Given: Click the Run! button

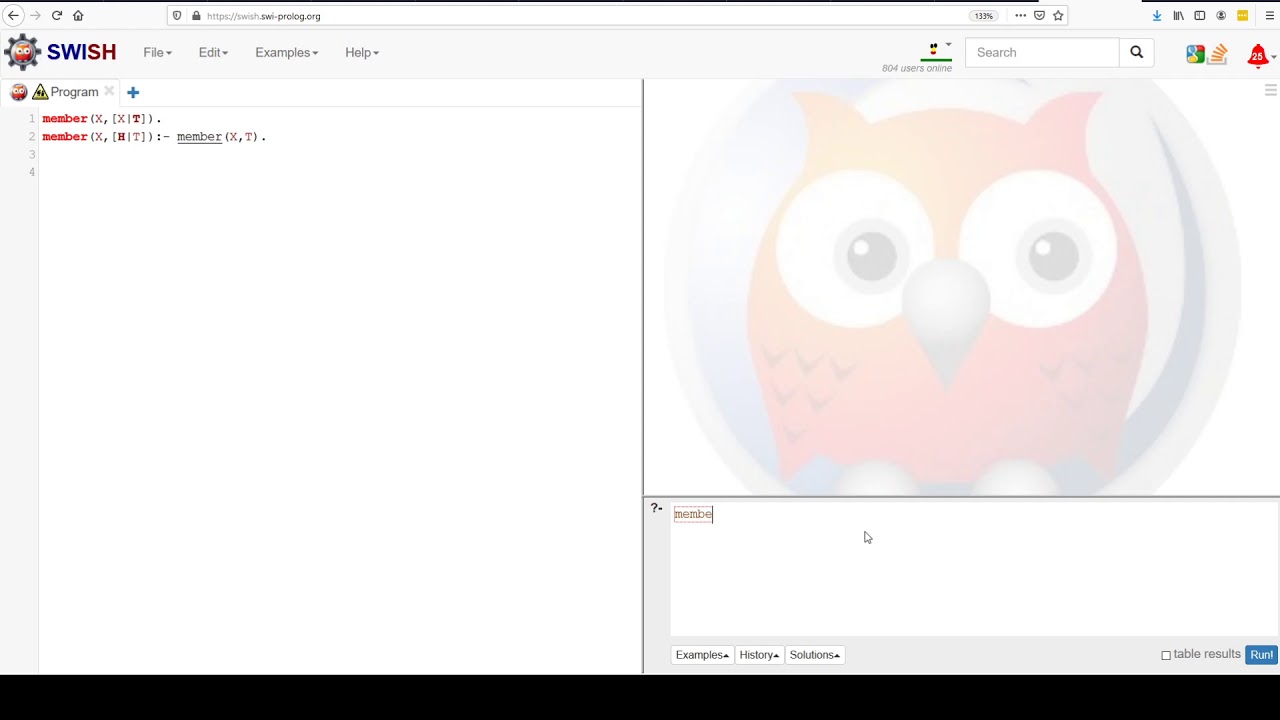Looking at the screenshot, I should pos(1261,655).
